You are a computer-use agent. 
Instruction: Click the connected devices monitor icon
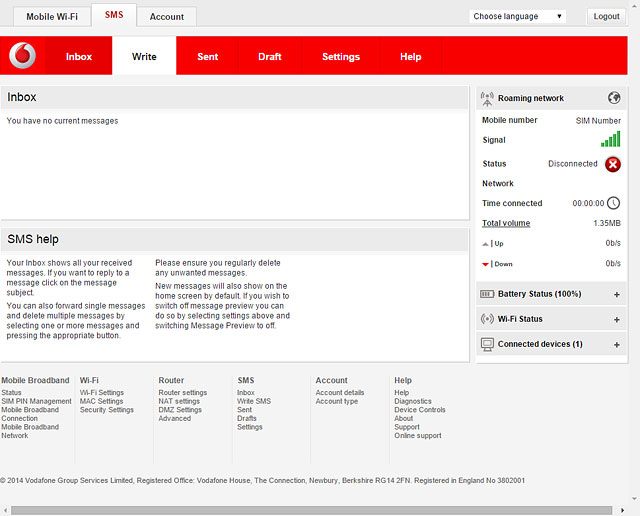click(487, 344)
